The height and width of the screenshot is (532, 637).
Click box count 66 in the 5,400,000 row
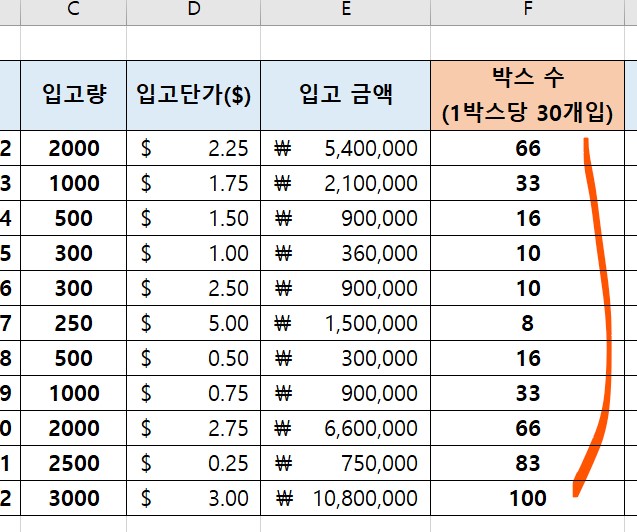pos(527,148)
